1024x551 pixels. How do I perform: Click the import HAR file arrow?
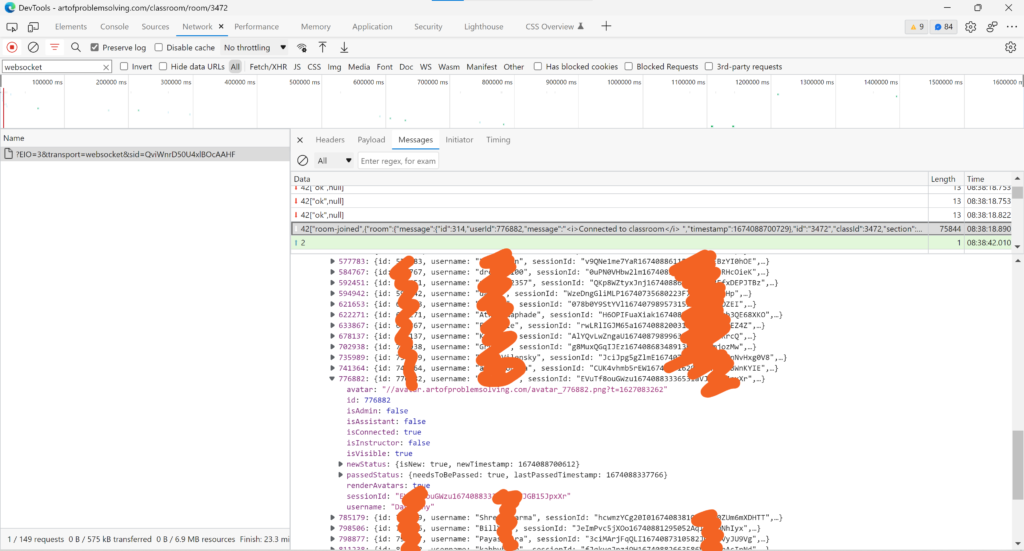coord(322,47)
